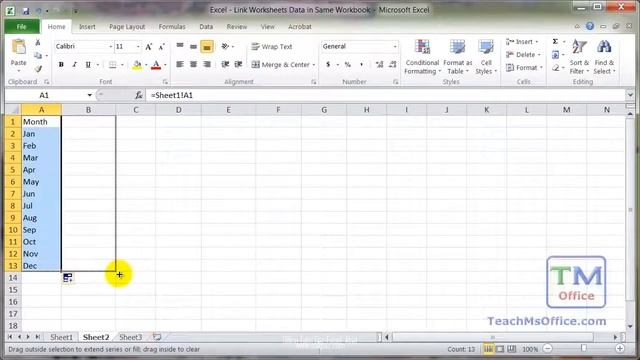Click Percent Style icon

point(348,64)
